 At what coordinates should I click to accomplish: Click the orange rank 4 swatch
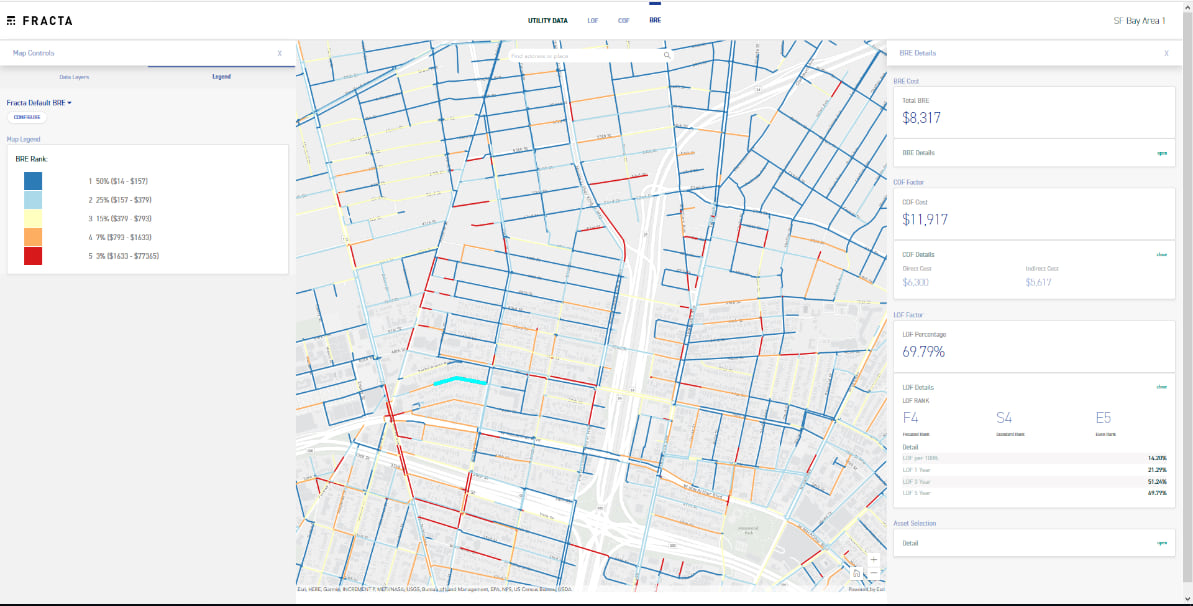click(33, 237)
